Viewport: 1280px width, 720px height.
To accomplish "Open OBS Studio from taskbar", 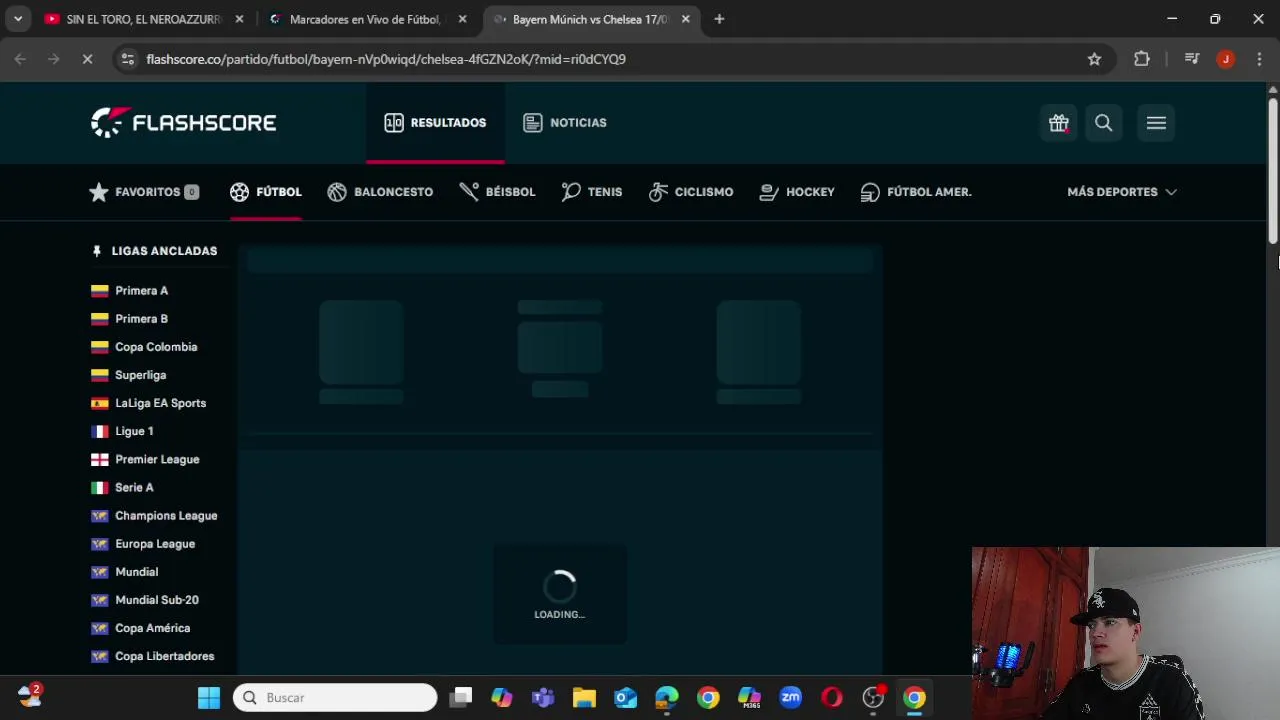I will [874, 698].
